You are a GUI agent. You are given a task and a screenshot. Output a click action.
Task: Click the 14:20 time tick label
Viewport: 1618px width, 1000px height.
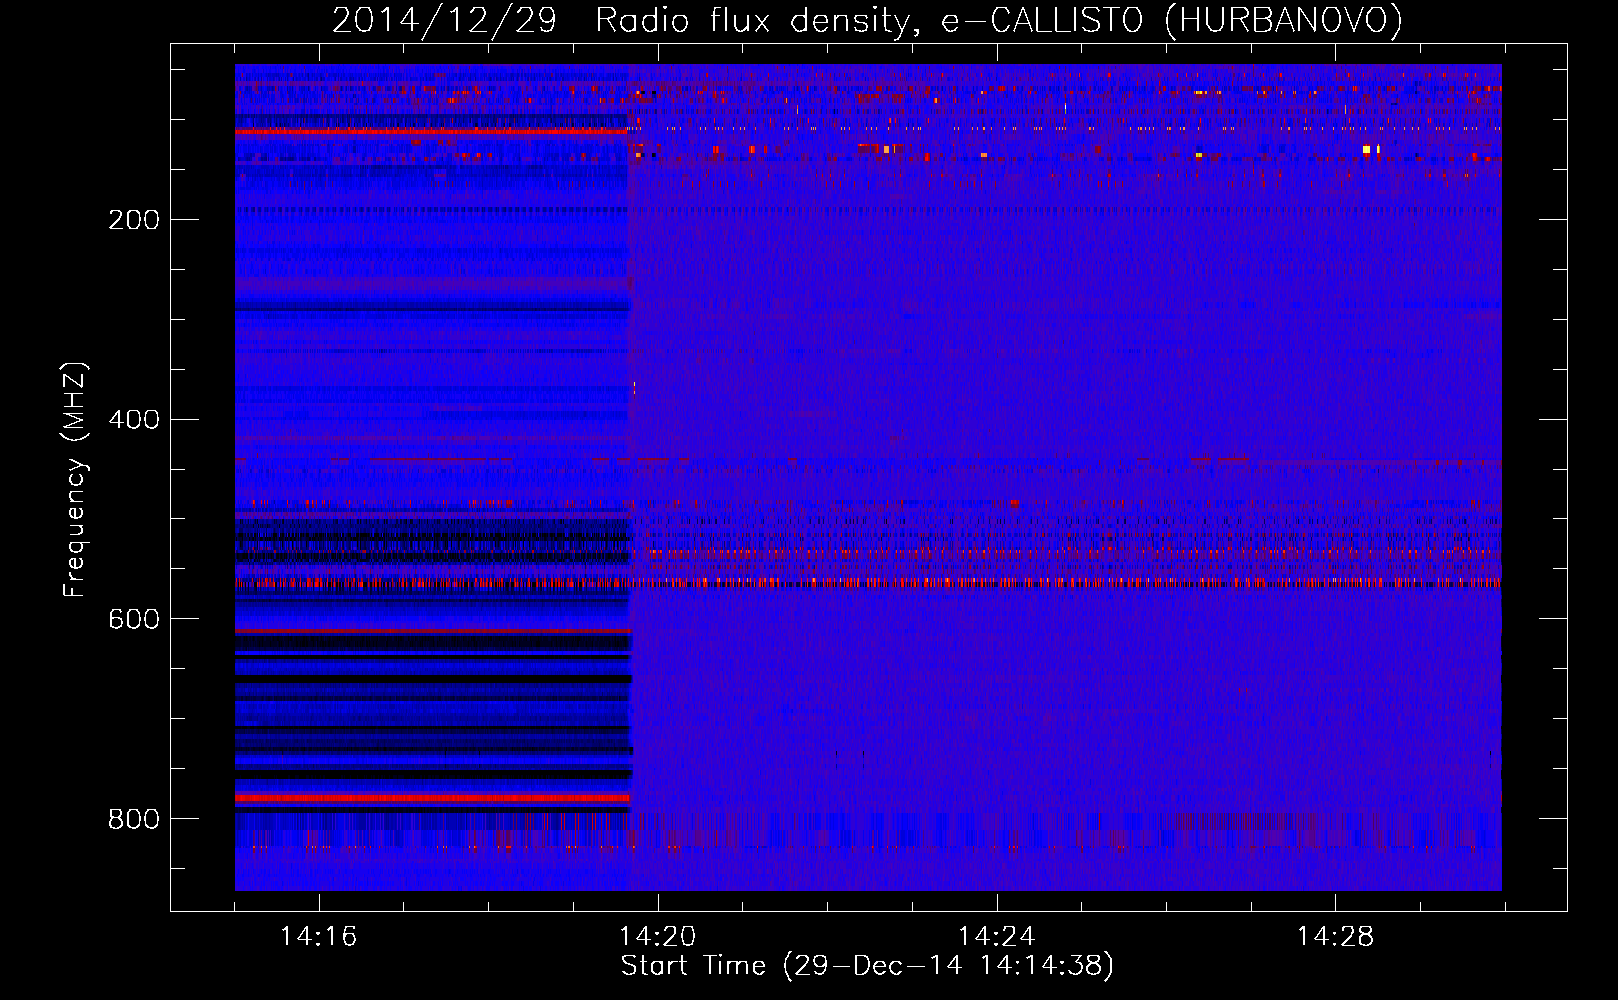point(658,937)
